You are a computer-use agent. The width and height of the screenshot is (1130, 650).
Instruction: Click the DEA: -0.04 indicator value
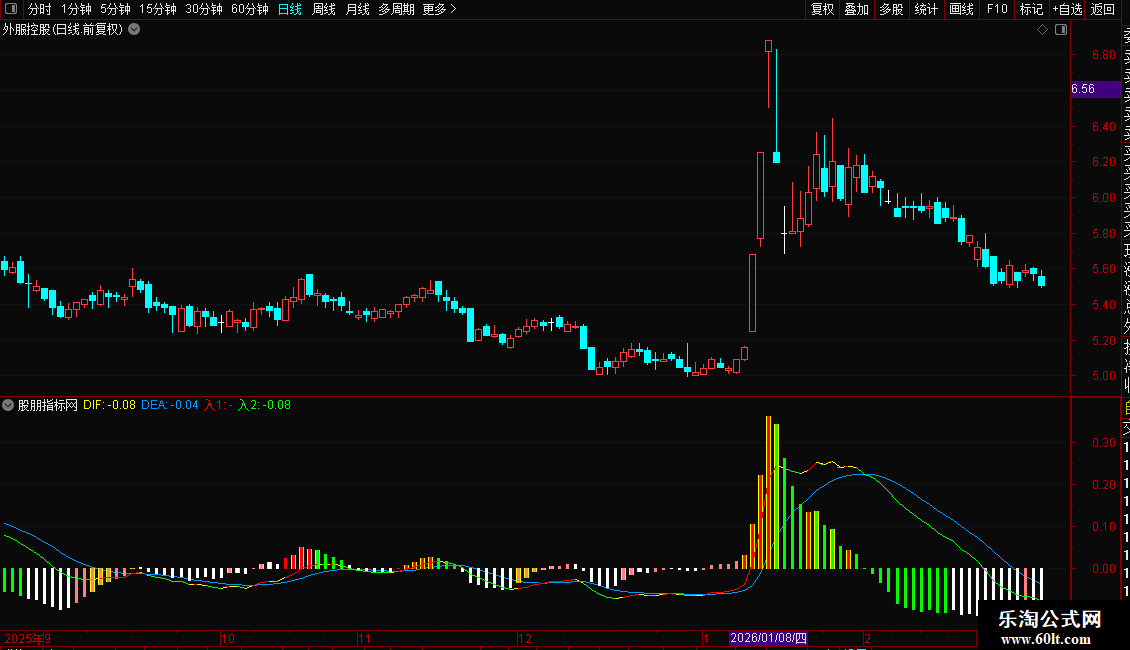(169, 405)
